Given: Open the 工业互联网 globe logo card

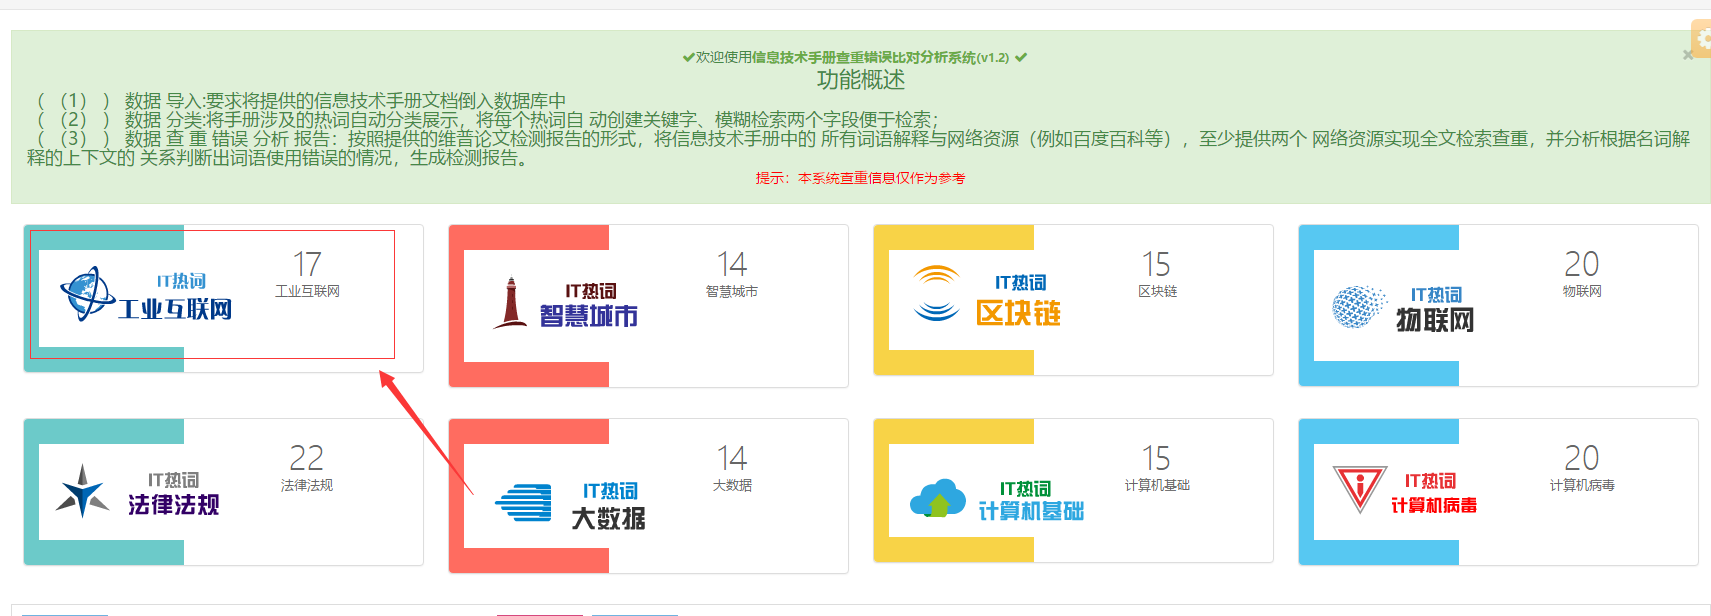Looking at the screenshot, I should tap(111, 298).
